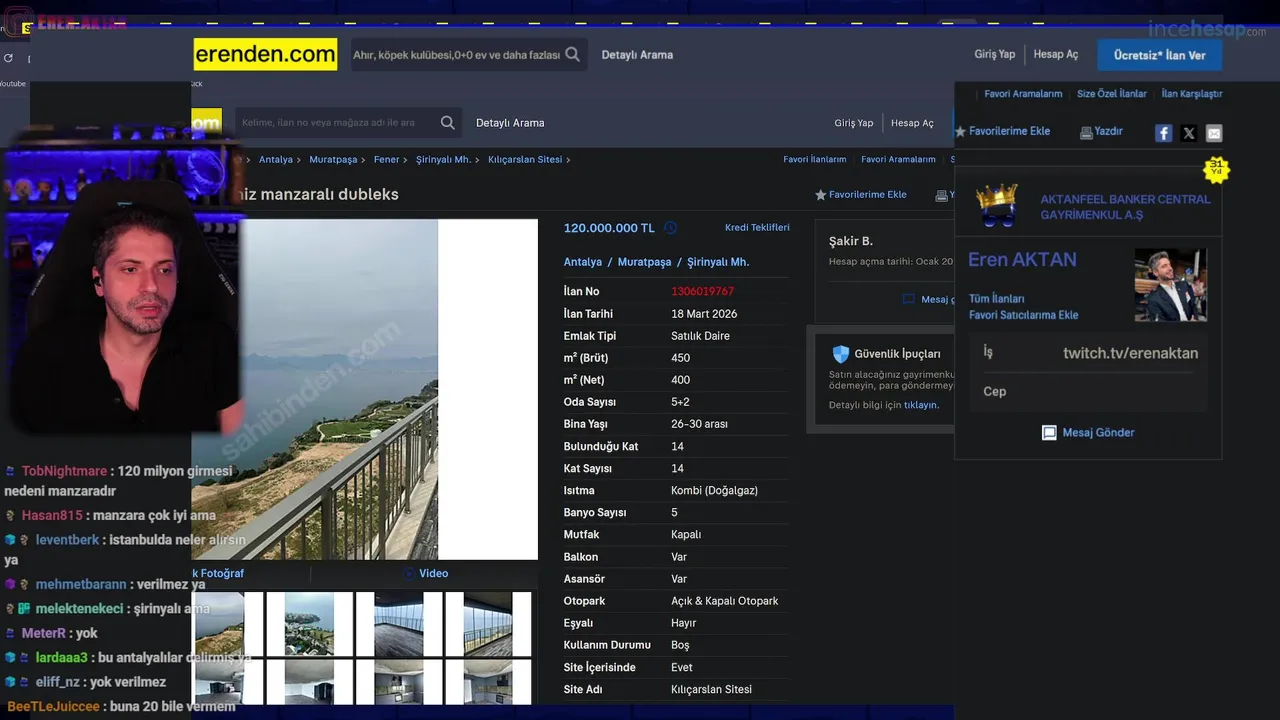Click the message icon under Şakir B.
Image resolution: width=1280 pixels, height=720 pixels.
[x=908, y=299]
